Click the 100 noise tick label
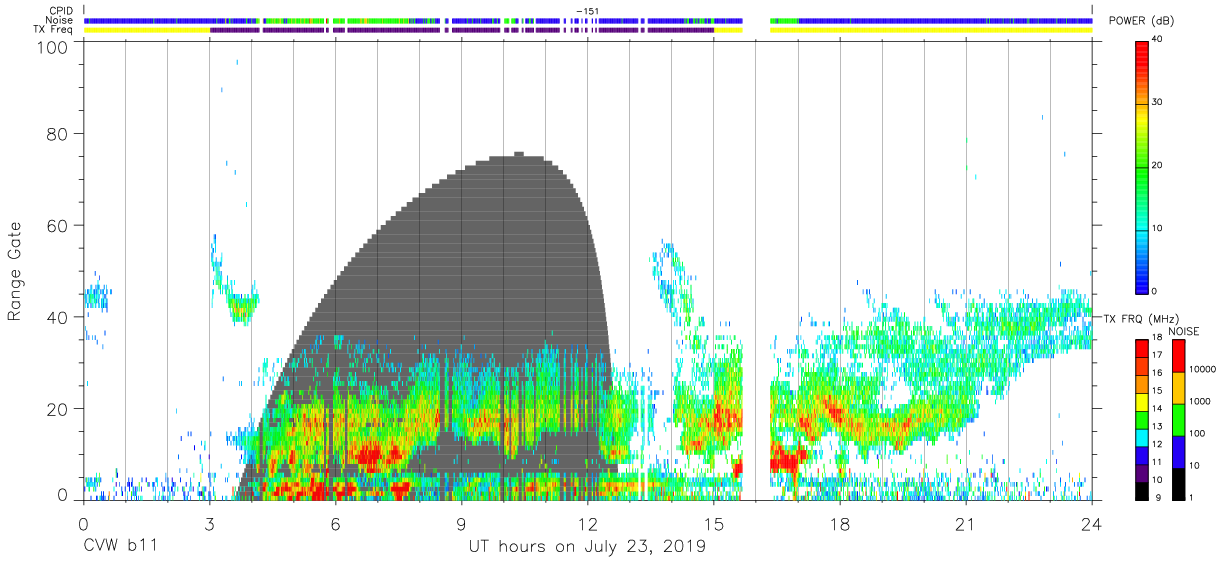 click(x=1198, y=433)
